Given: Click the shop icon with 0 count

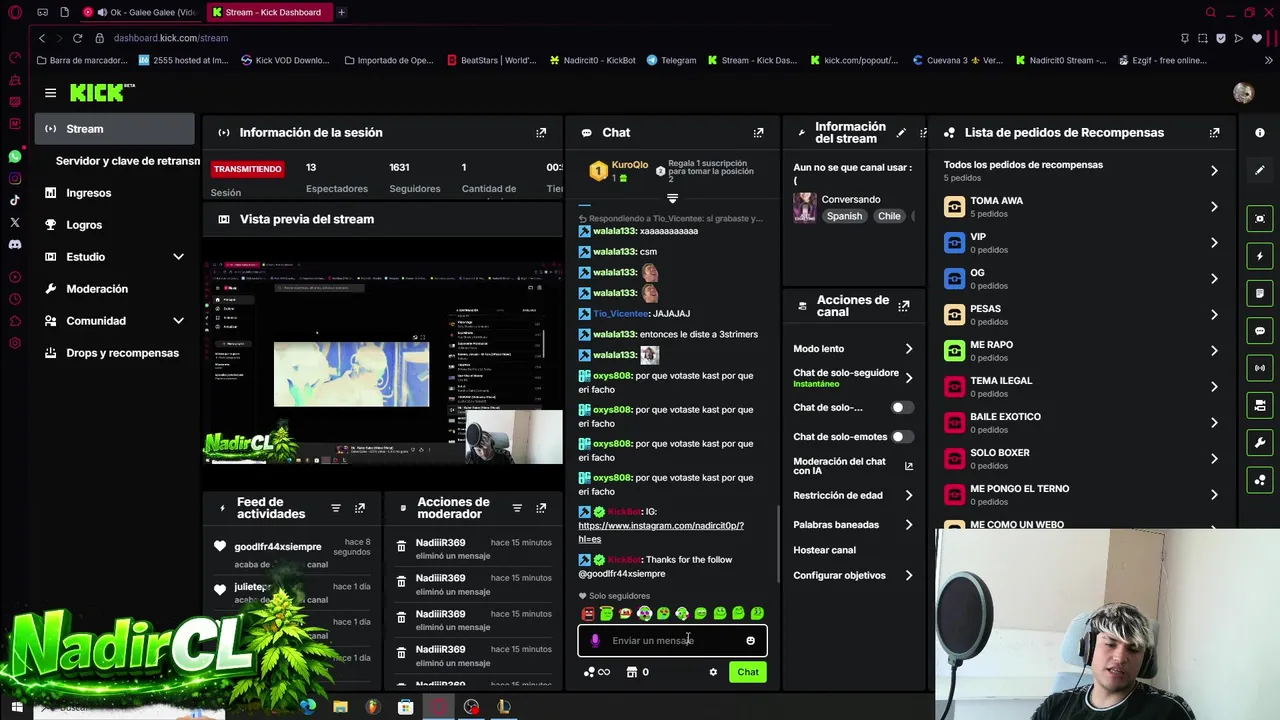Looking at the screenshot, I should click(x=637, y=672).
